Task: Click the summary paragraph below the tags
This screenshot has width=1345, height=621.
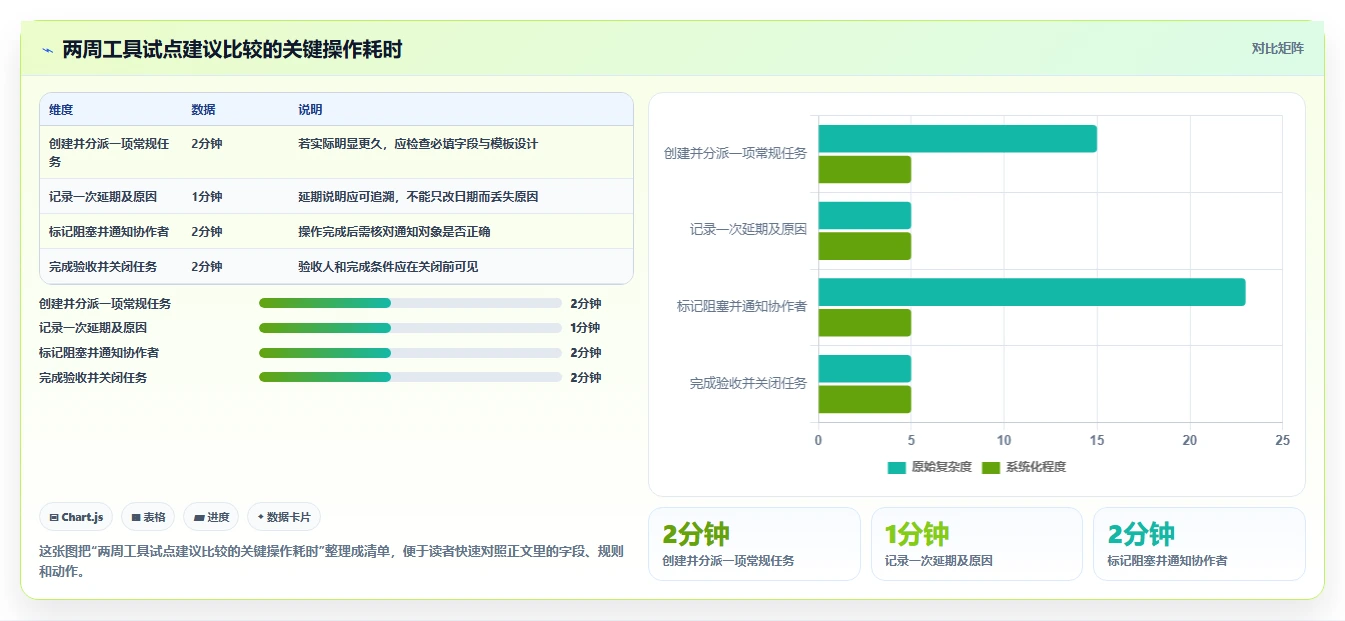Action: point(331,561)
